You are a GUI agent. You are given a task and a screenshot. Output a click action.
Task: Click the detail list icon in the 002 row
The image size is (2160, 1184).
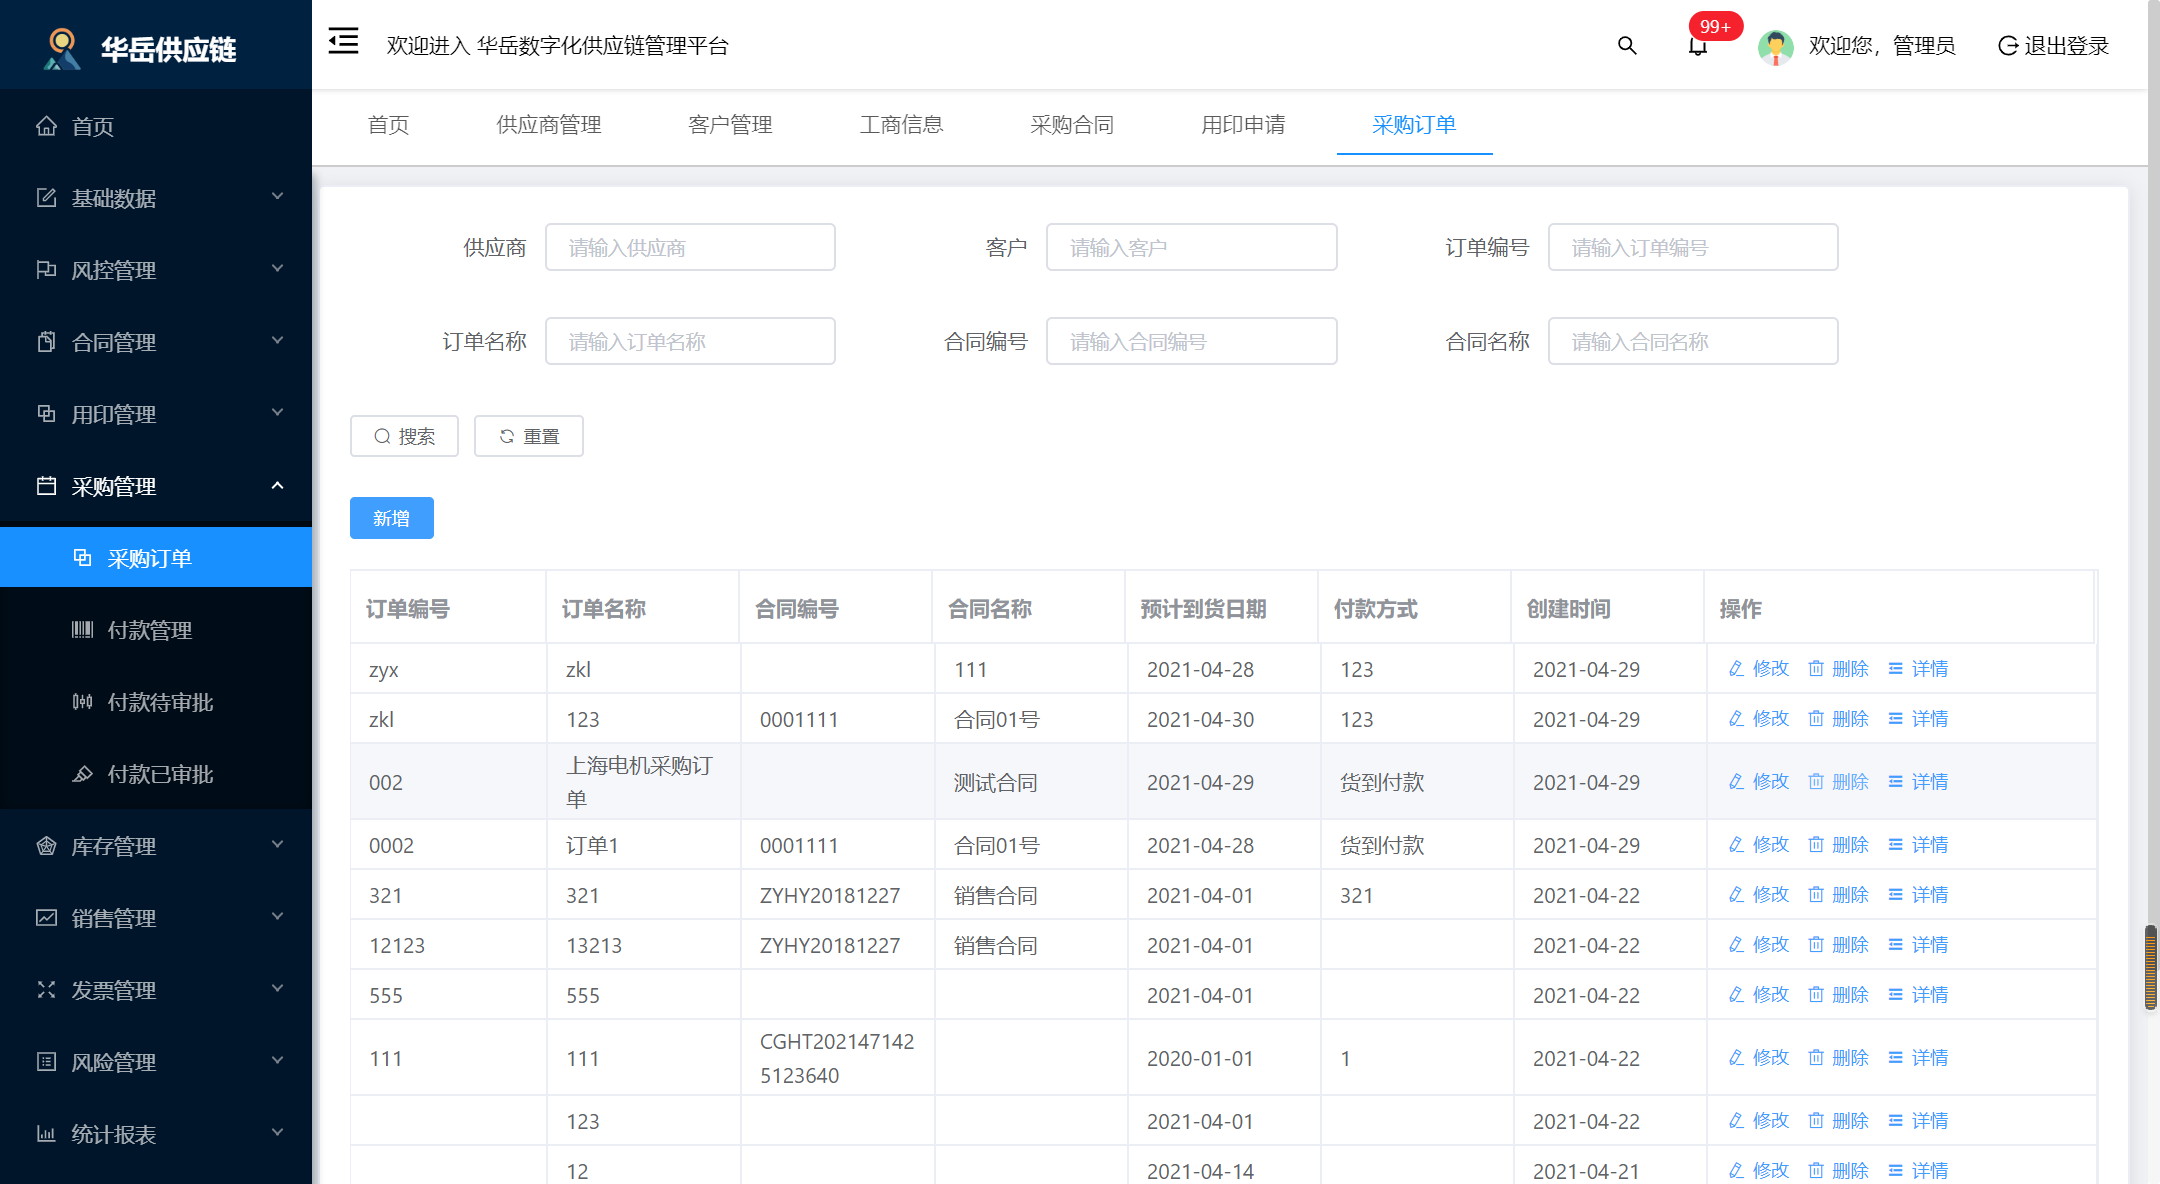1895,782
